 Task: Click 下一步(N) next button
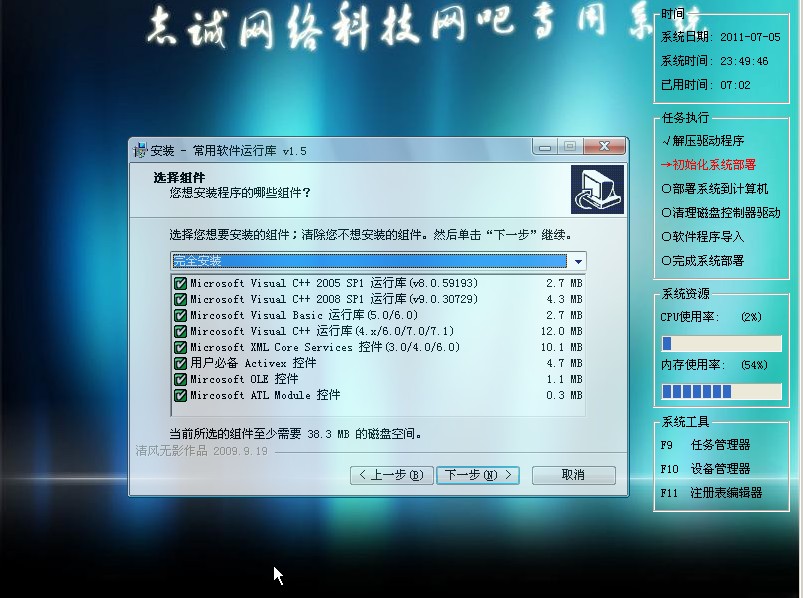tap(478, 475)
